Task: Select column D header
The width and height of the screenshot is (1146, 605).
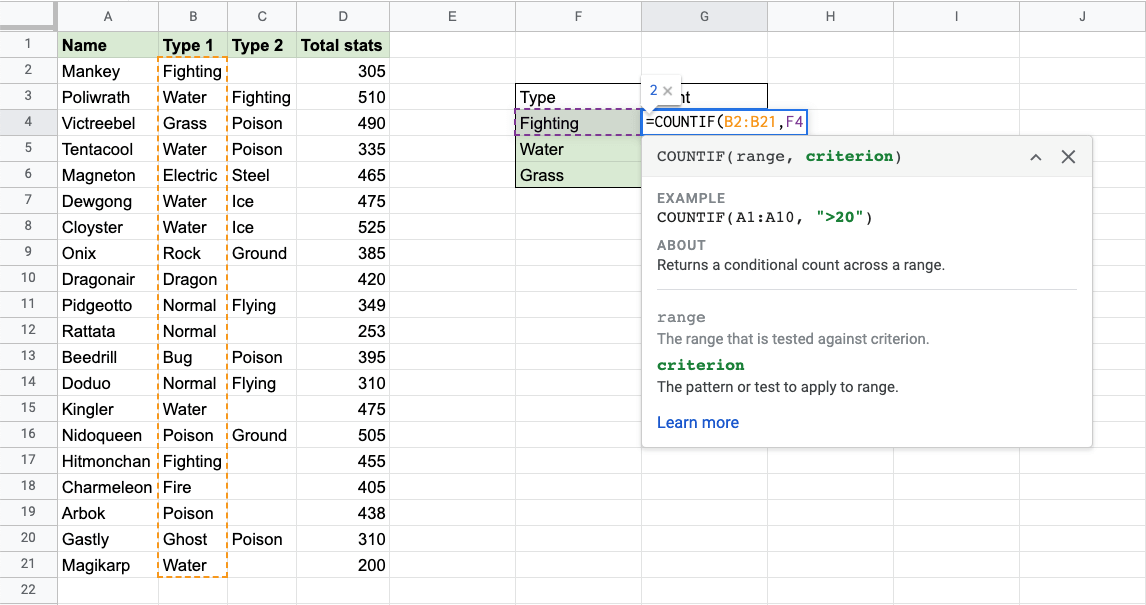Action: pos(343,16)
